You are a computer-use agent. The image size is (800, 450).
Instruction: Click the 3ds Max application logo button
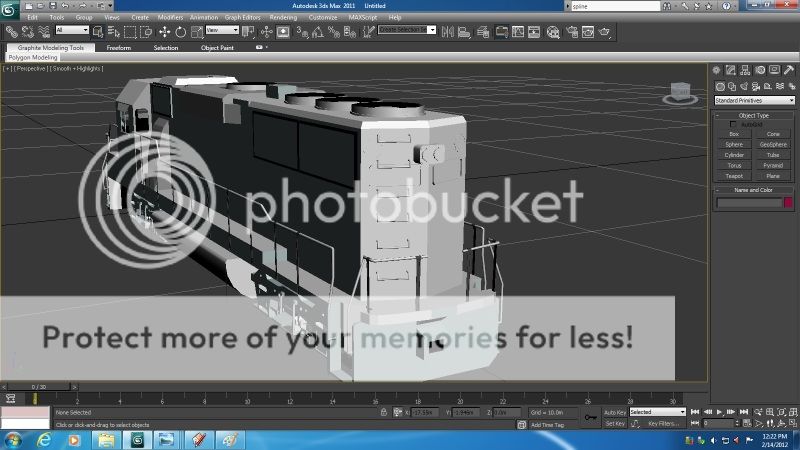coord(11,10)
